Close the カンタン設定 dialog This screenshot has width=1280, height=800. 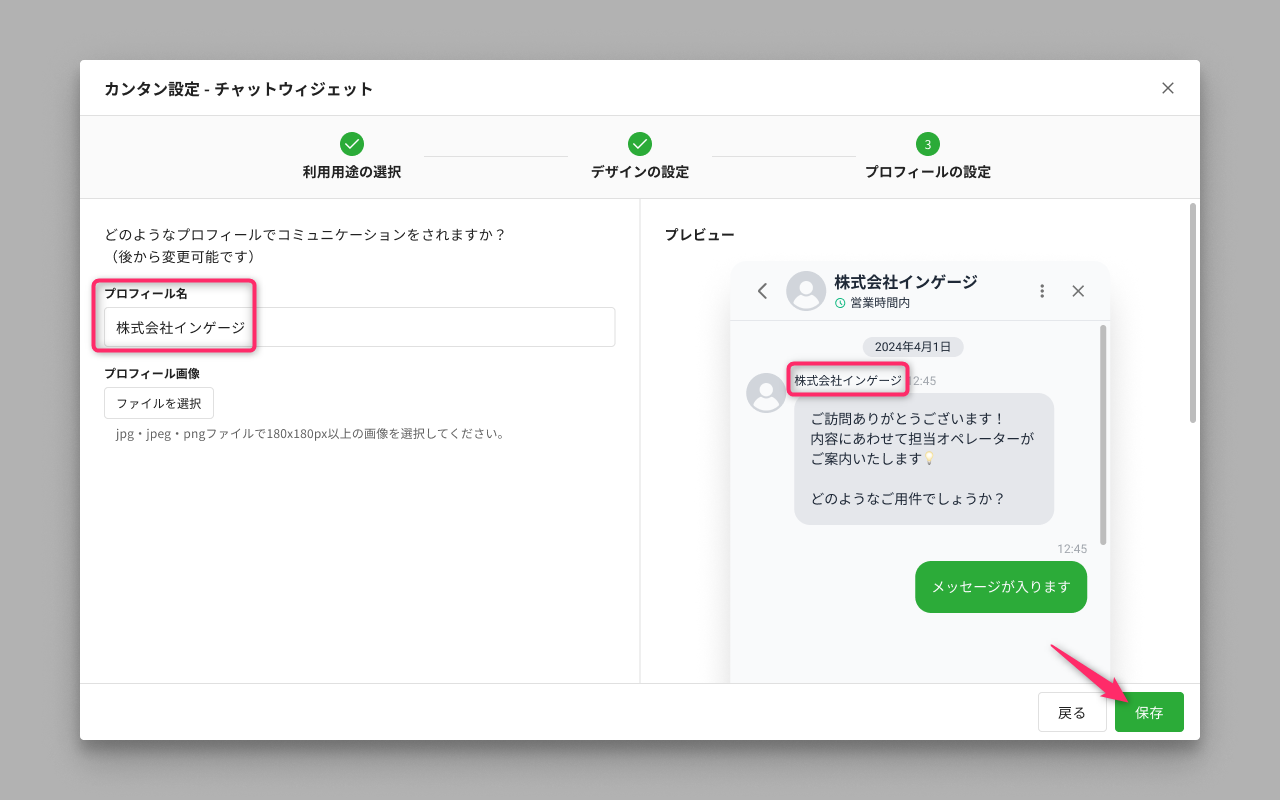pyautogui.click(x=1167, y=88)
